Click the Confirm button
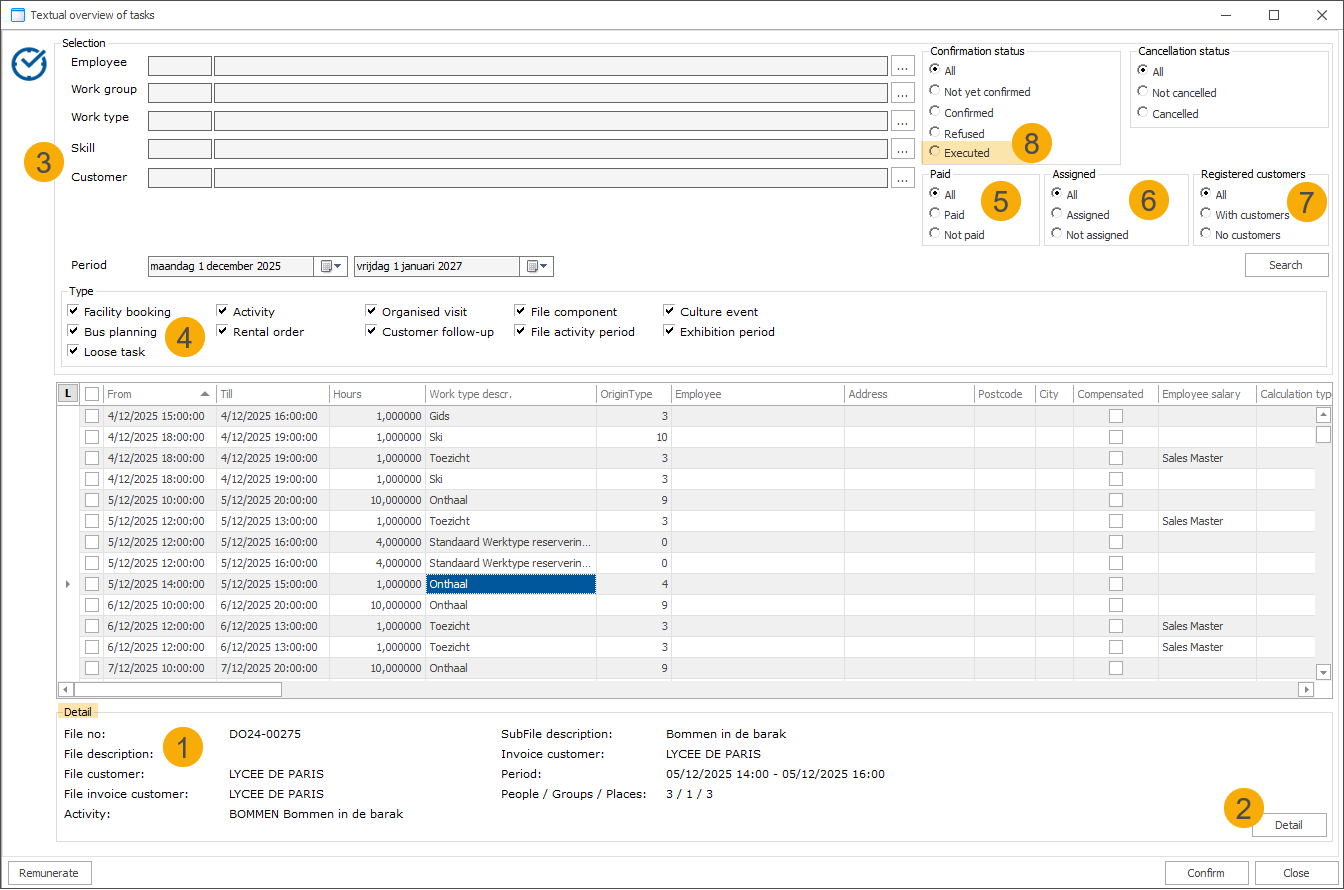Viewport: 1344px width, 890px height. coord(1206,873)
